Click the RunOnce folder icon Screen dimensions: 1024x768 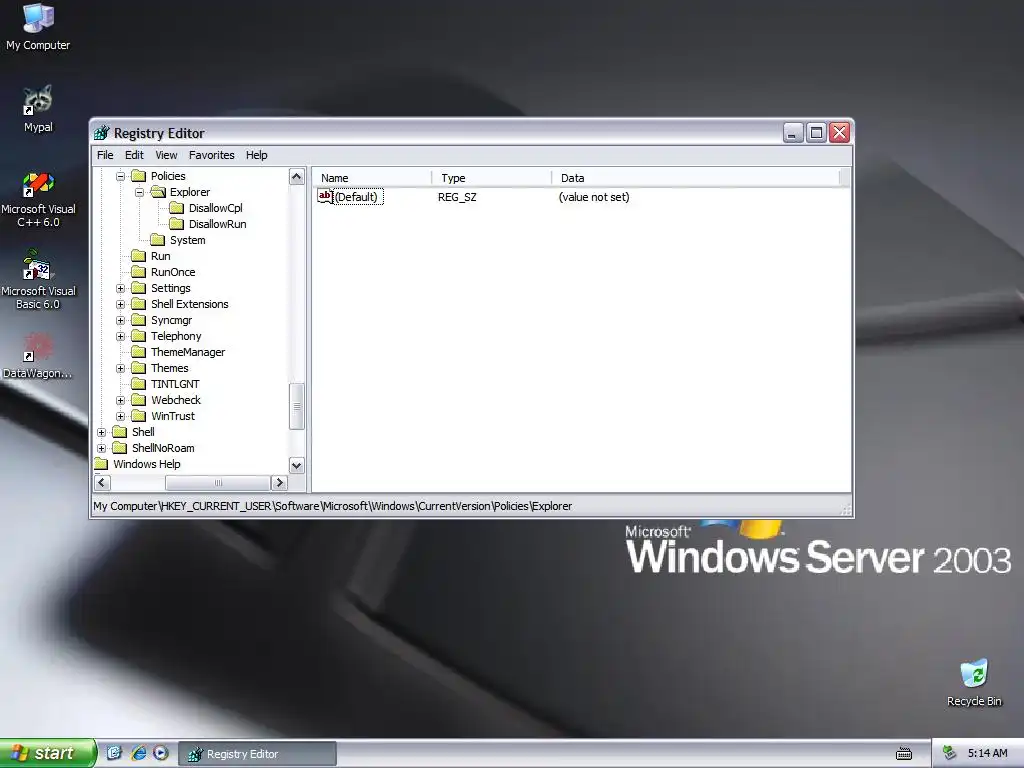coord(138,272)
